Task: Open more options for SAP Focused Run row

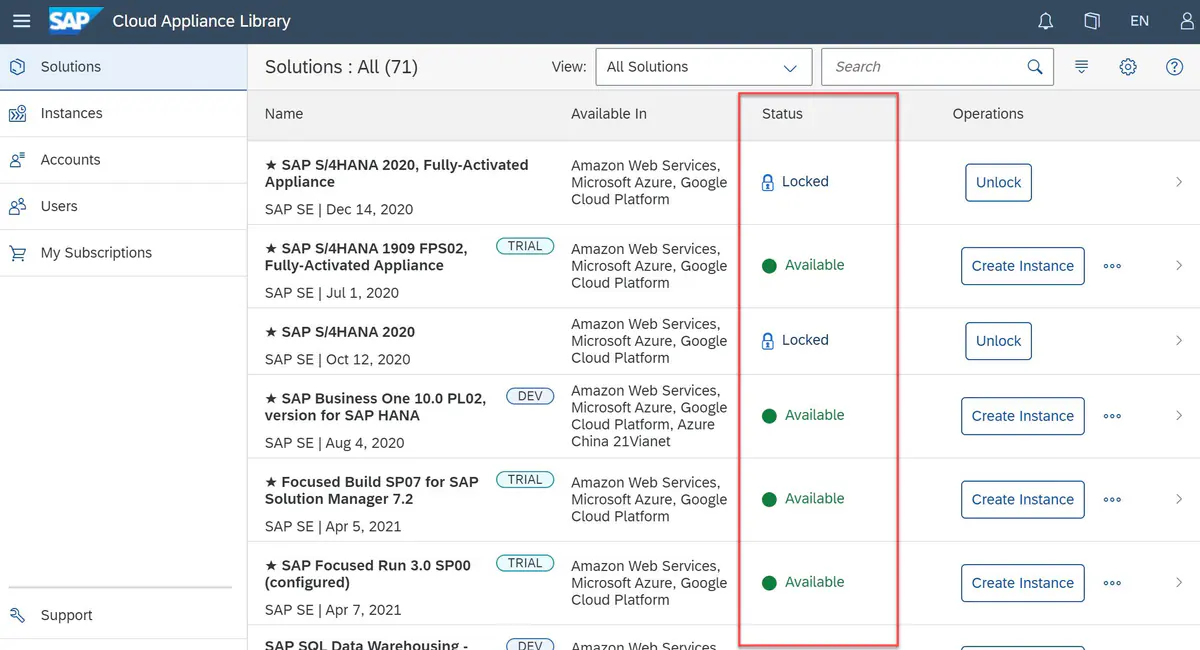Action: coord(1112,583)
